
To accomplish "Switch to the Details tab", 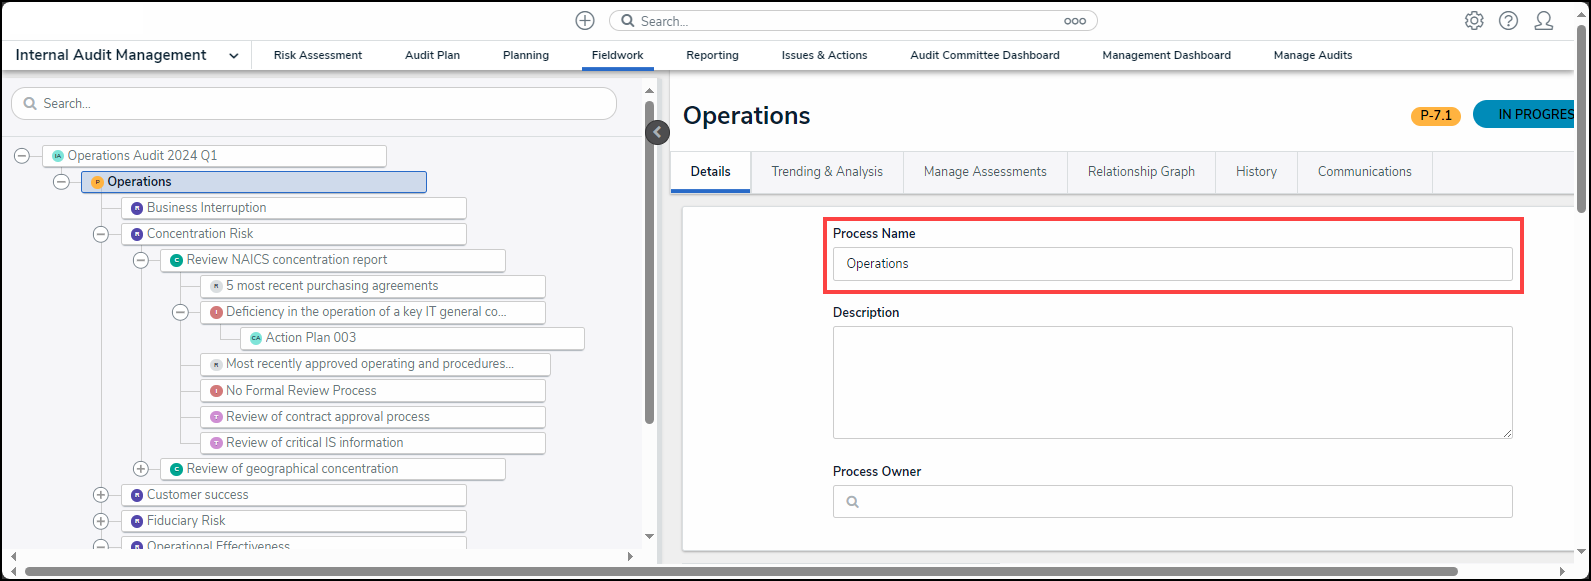I will (x=711, y=172).
